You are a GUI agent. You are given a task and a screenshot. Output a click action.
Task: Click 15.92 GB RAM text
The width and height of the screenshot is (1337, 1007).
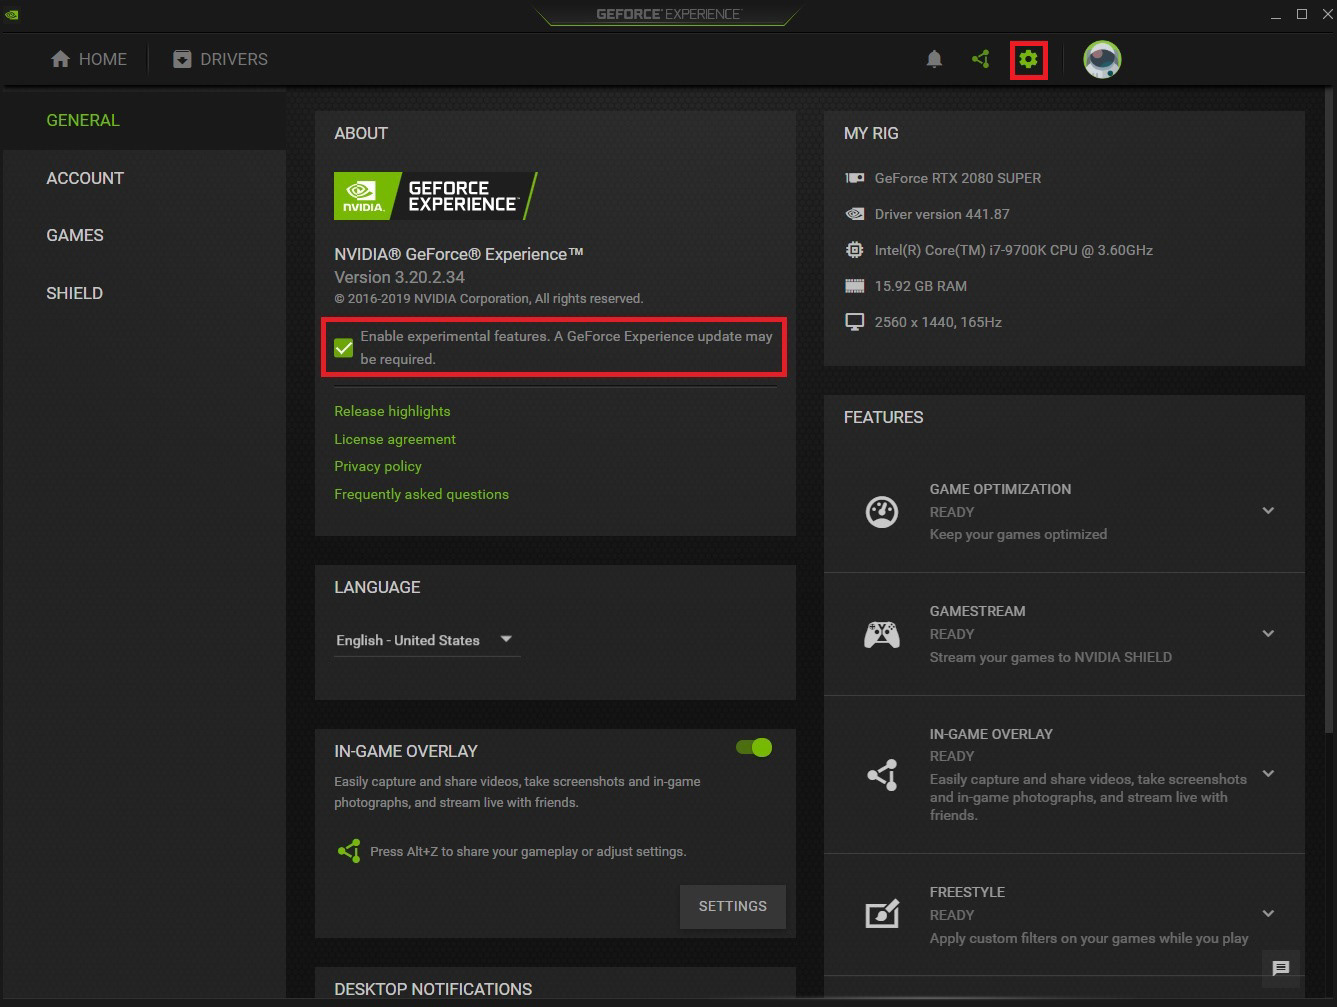921,286
